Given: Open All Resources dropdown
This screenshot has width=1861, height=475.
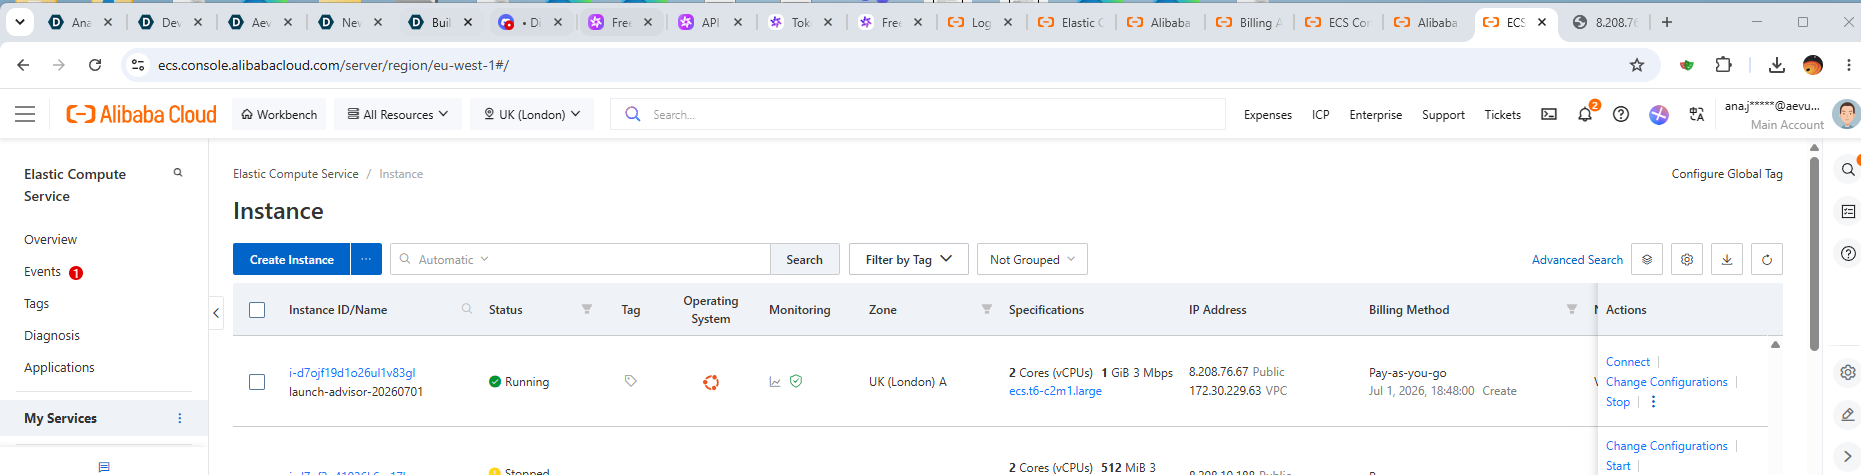Looking at the screenshot, I should pos(398,114).
